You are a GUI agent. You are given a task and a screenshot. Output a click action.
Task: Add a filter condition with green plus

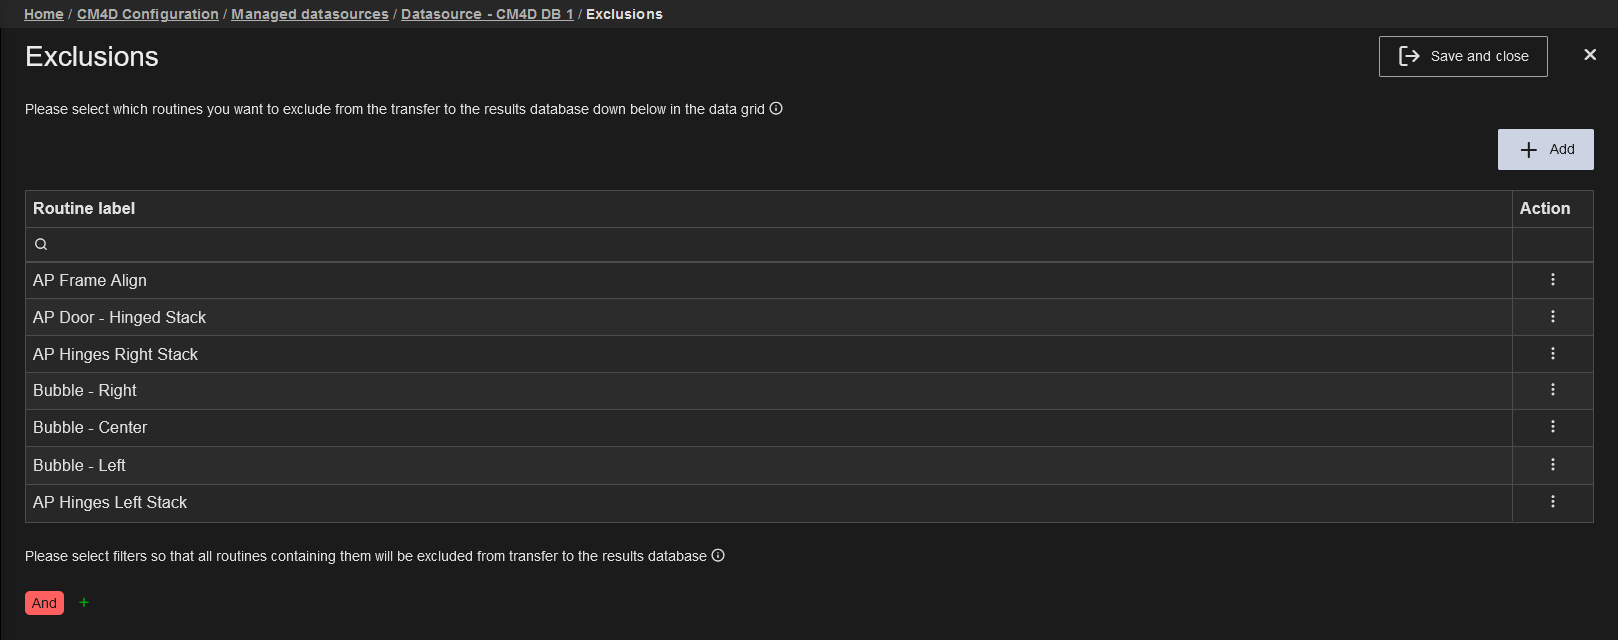tap(84, 603)
